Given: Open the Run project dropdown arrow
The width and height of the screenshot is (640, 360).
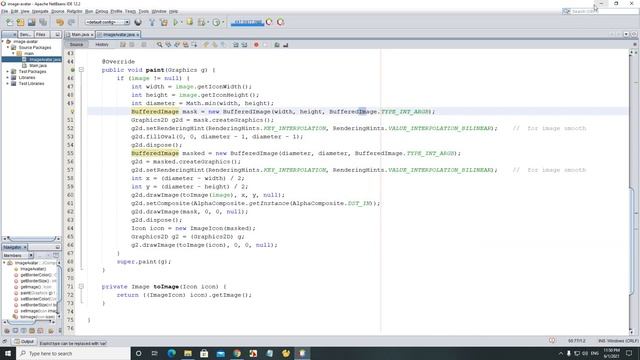Looking at the screenshot, I should (181, 22).
